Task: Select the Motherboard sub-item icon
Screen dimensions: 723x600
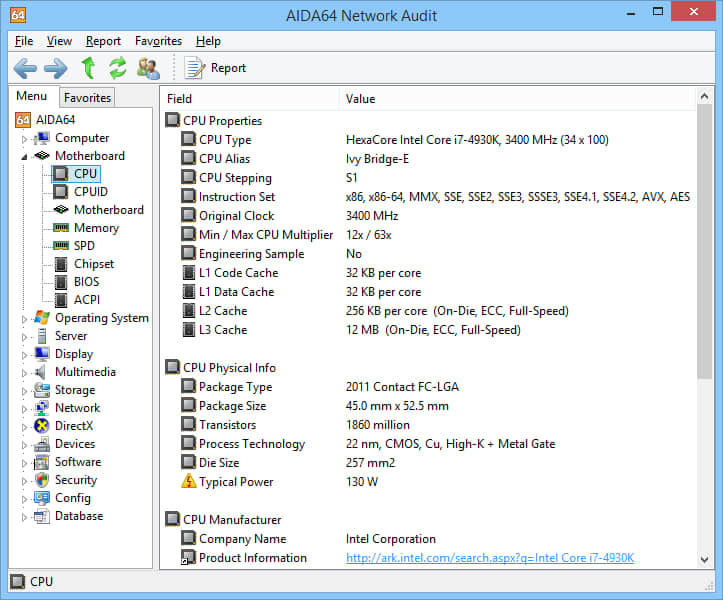Action: (61, 209)
